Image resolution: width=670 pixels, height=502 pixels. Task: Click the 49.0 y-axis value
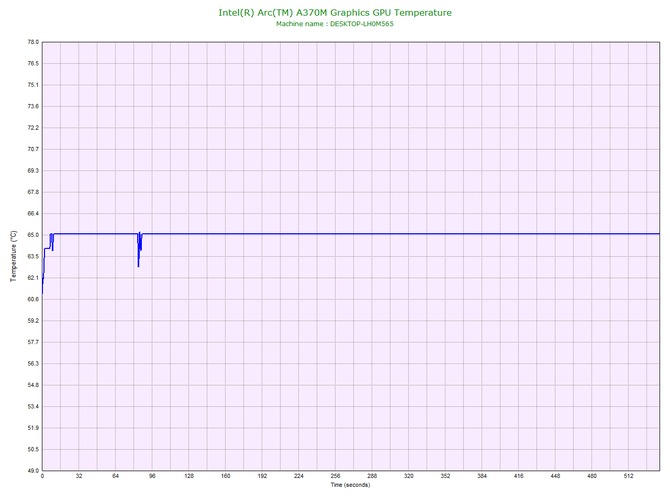[x=33, y=471]
